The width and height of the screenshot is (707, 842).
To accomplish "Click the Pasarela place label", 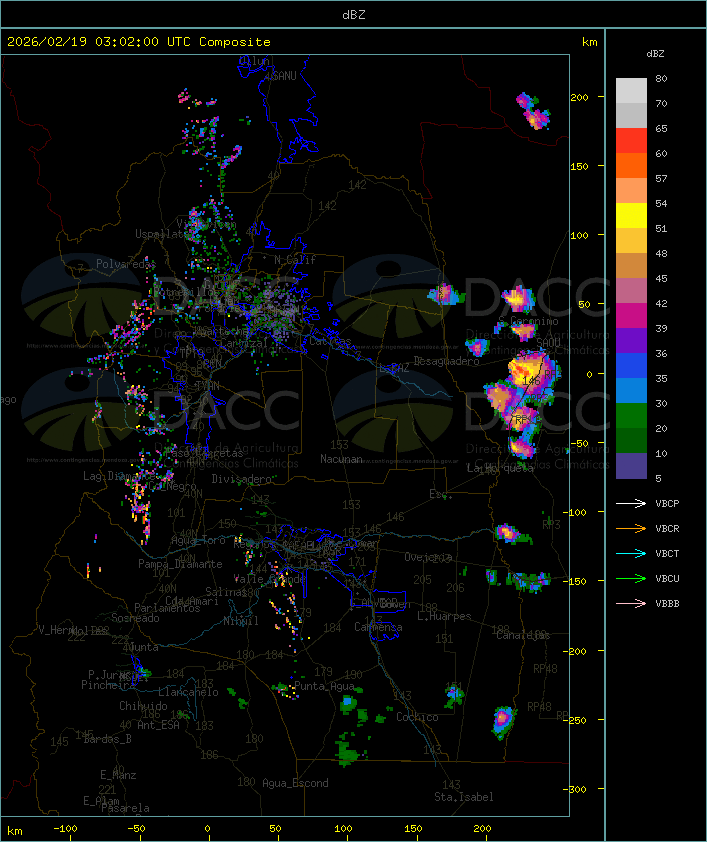I will click(x=125, y=808).
